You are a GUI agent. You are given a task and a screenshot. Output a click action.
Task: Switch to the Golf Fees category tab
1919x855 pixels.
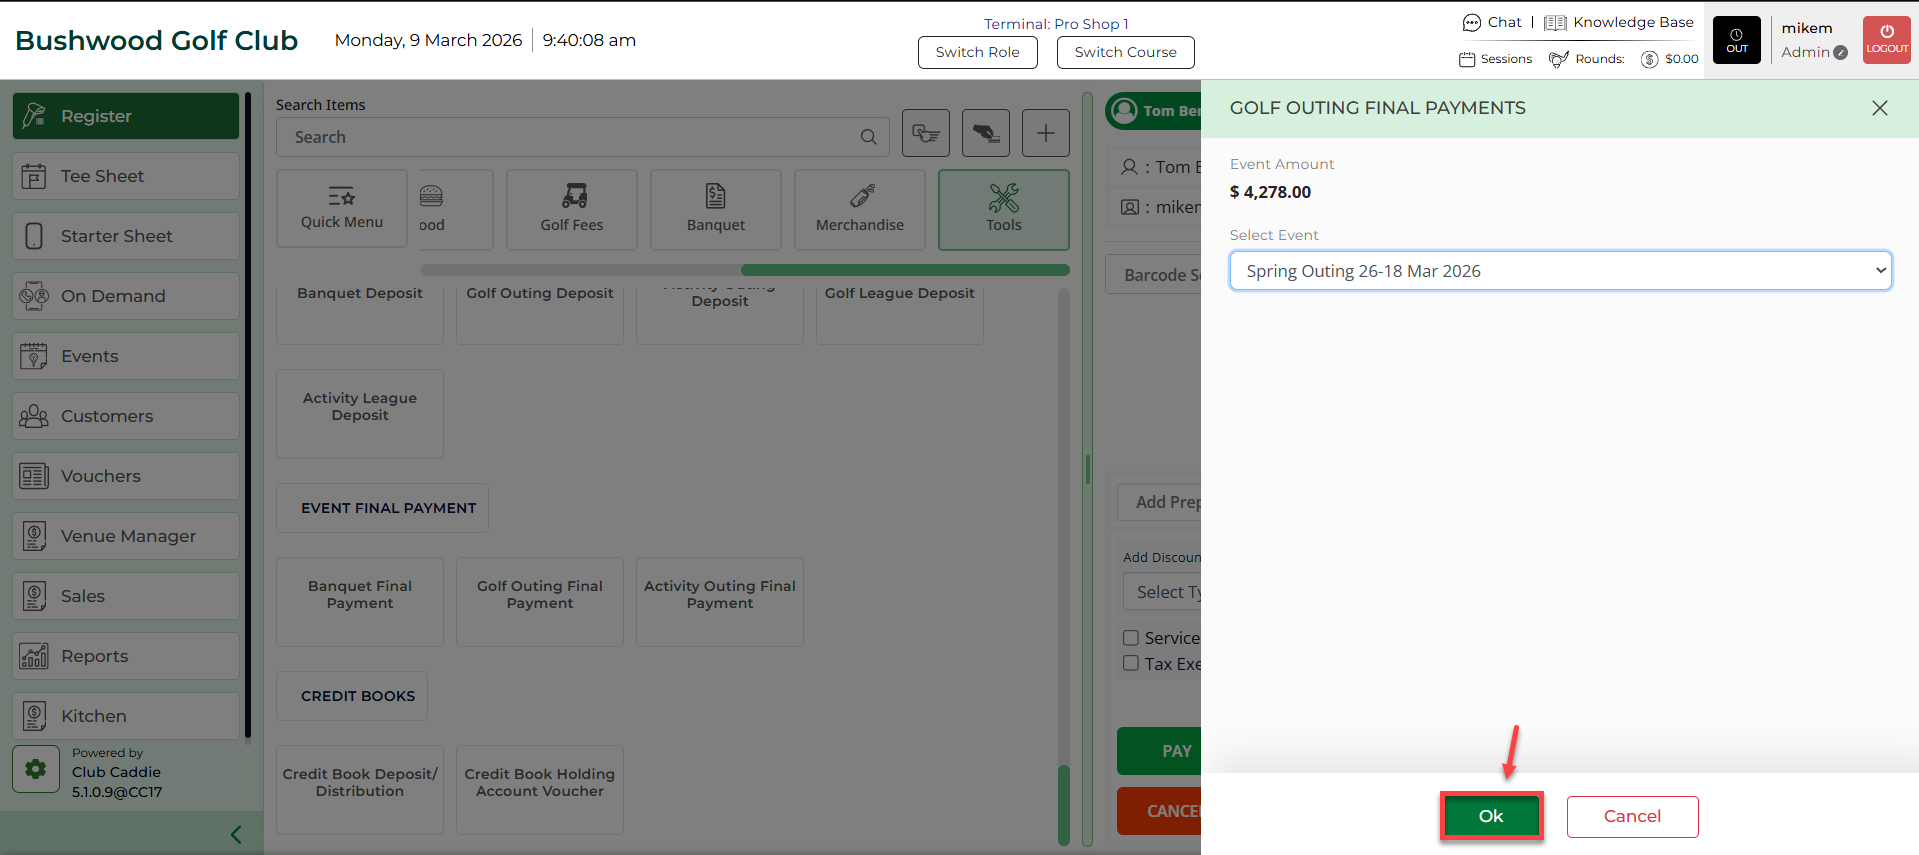(572, 210)
